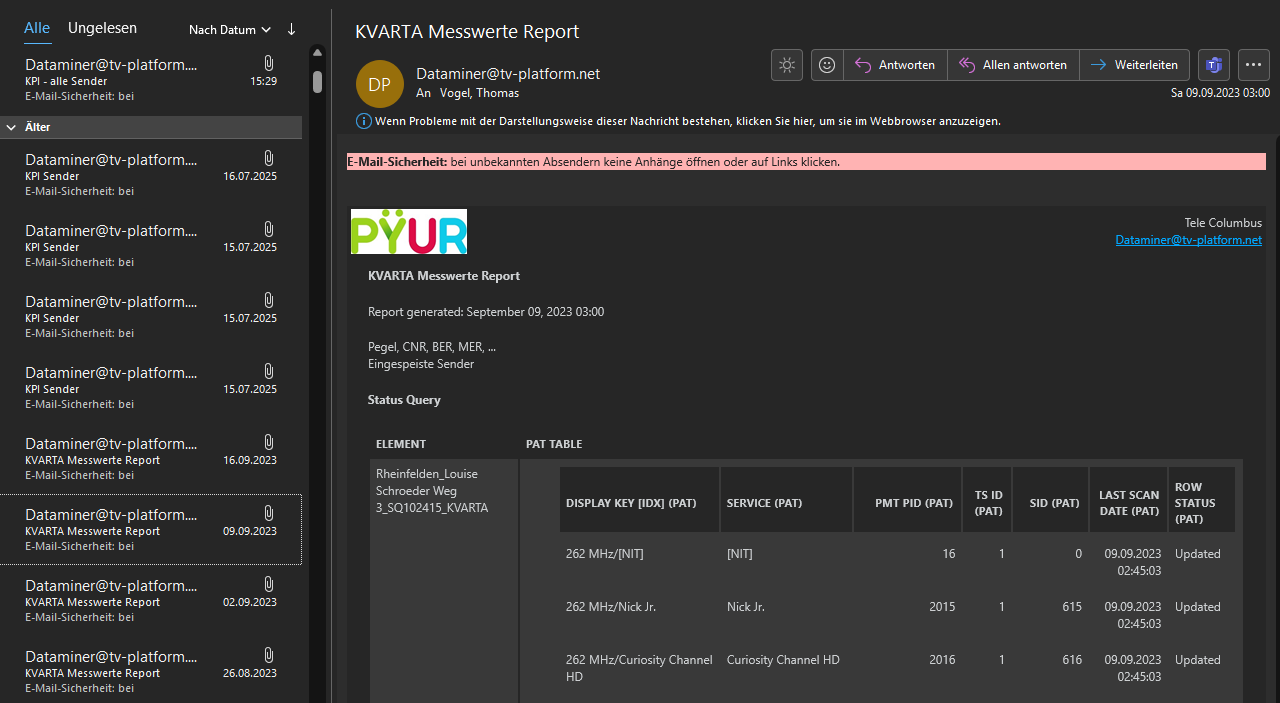The width and height of the screenshot is (1280, 703).
Task: Select KVARTA Messwerte Report dated 09.09.2023
Action: click(x=151, y=529)
